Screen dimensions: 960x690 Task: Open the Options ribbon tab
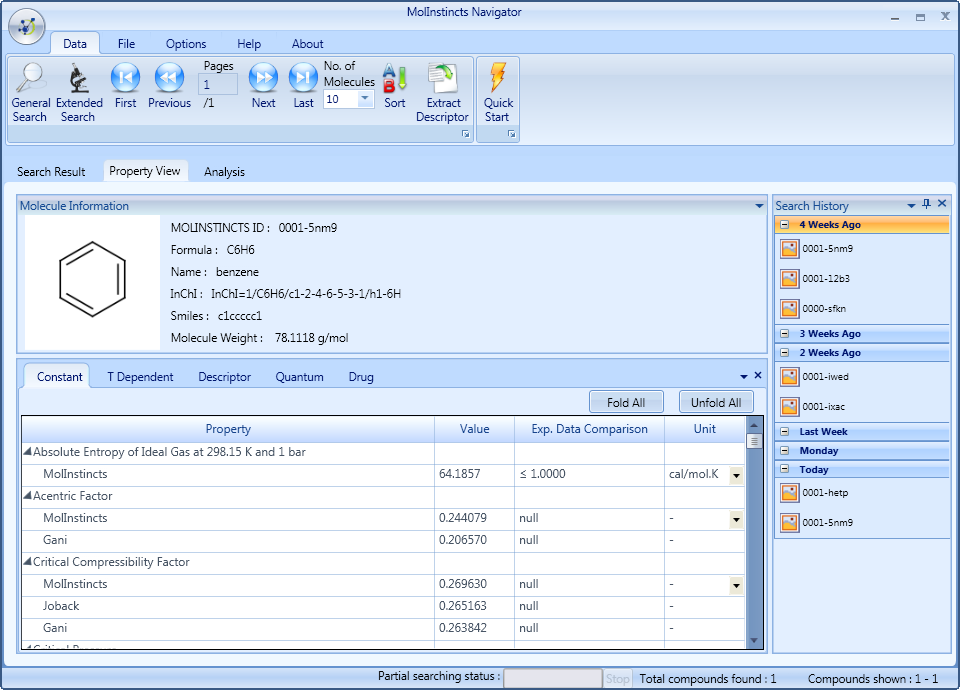point(186,43)
